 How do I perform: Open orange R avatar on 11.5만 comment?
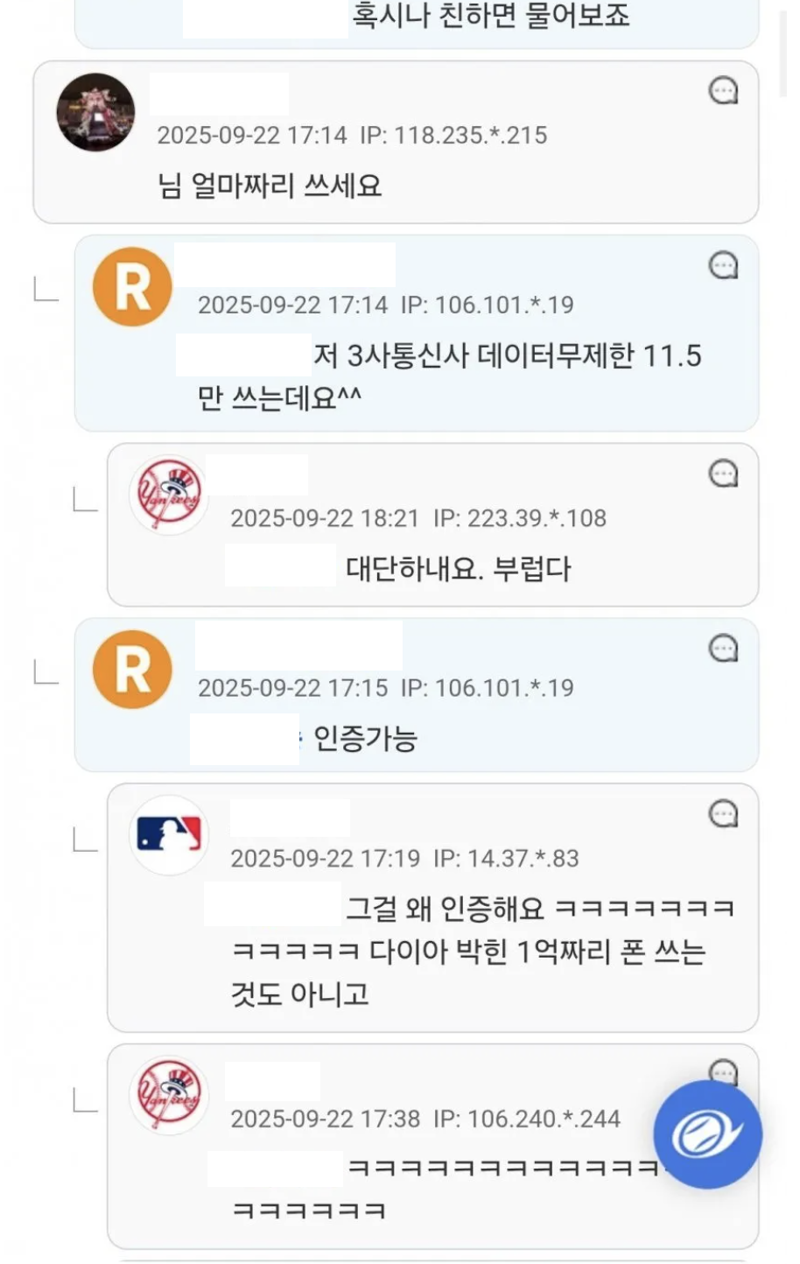pos(132,287)
